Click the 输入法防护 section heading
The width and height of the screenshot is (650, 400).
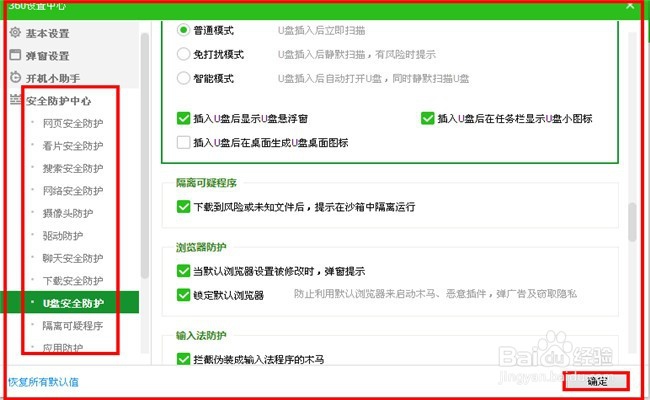tap(201, 335)
